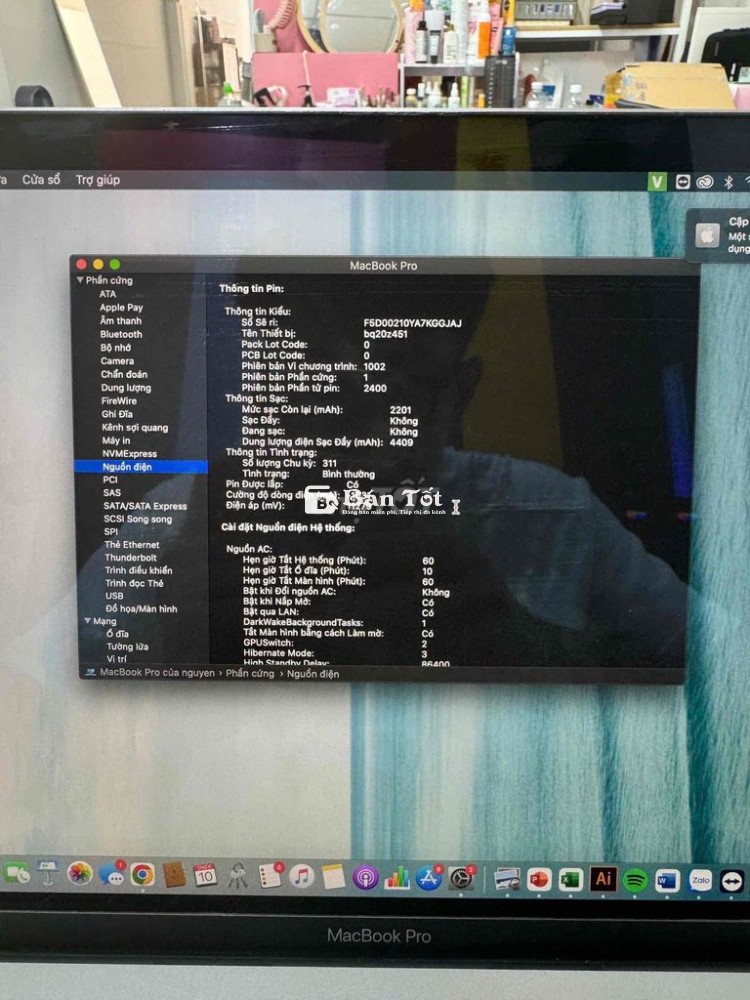
Task: Click the green V input menu icon
Action: (x=657, y=182)
